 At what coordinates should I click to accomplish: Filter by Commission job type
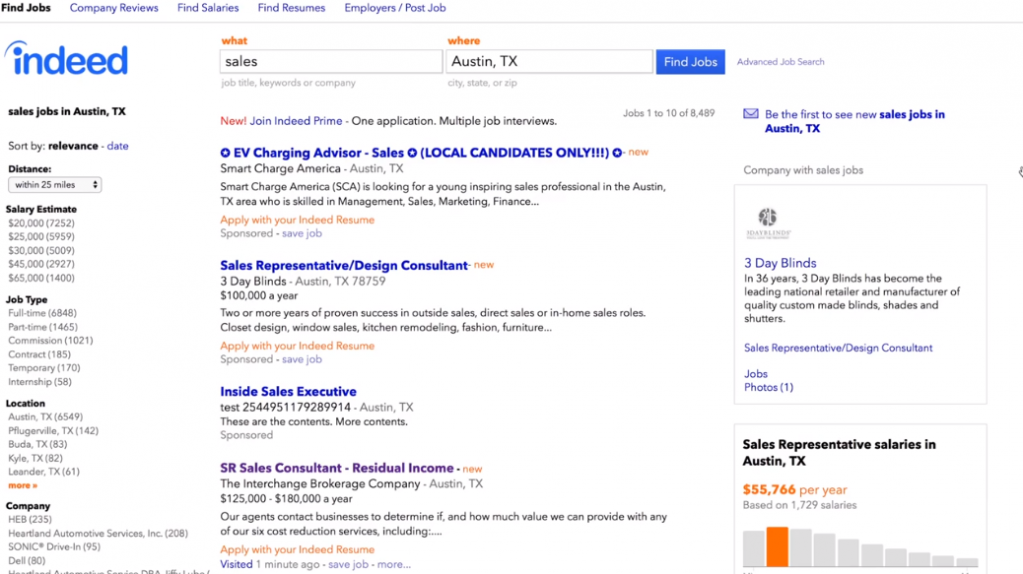50,340
